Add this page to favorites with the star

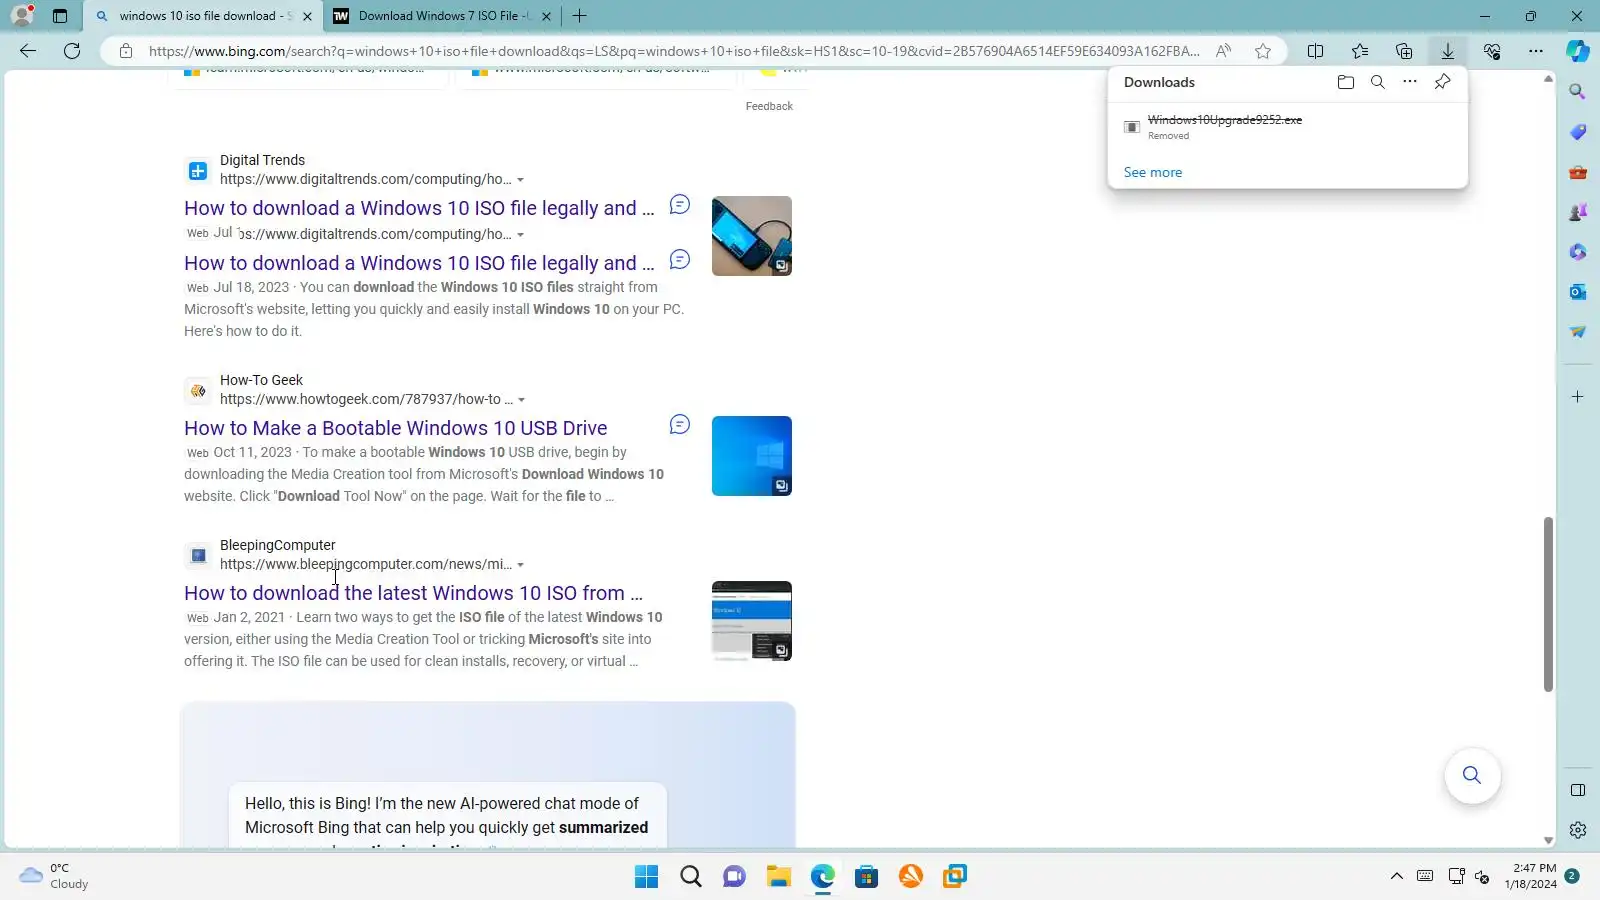click(x=1263, y=51)
